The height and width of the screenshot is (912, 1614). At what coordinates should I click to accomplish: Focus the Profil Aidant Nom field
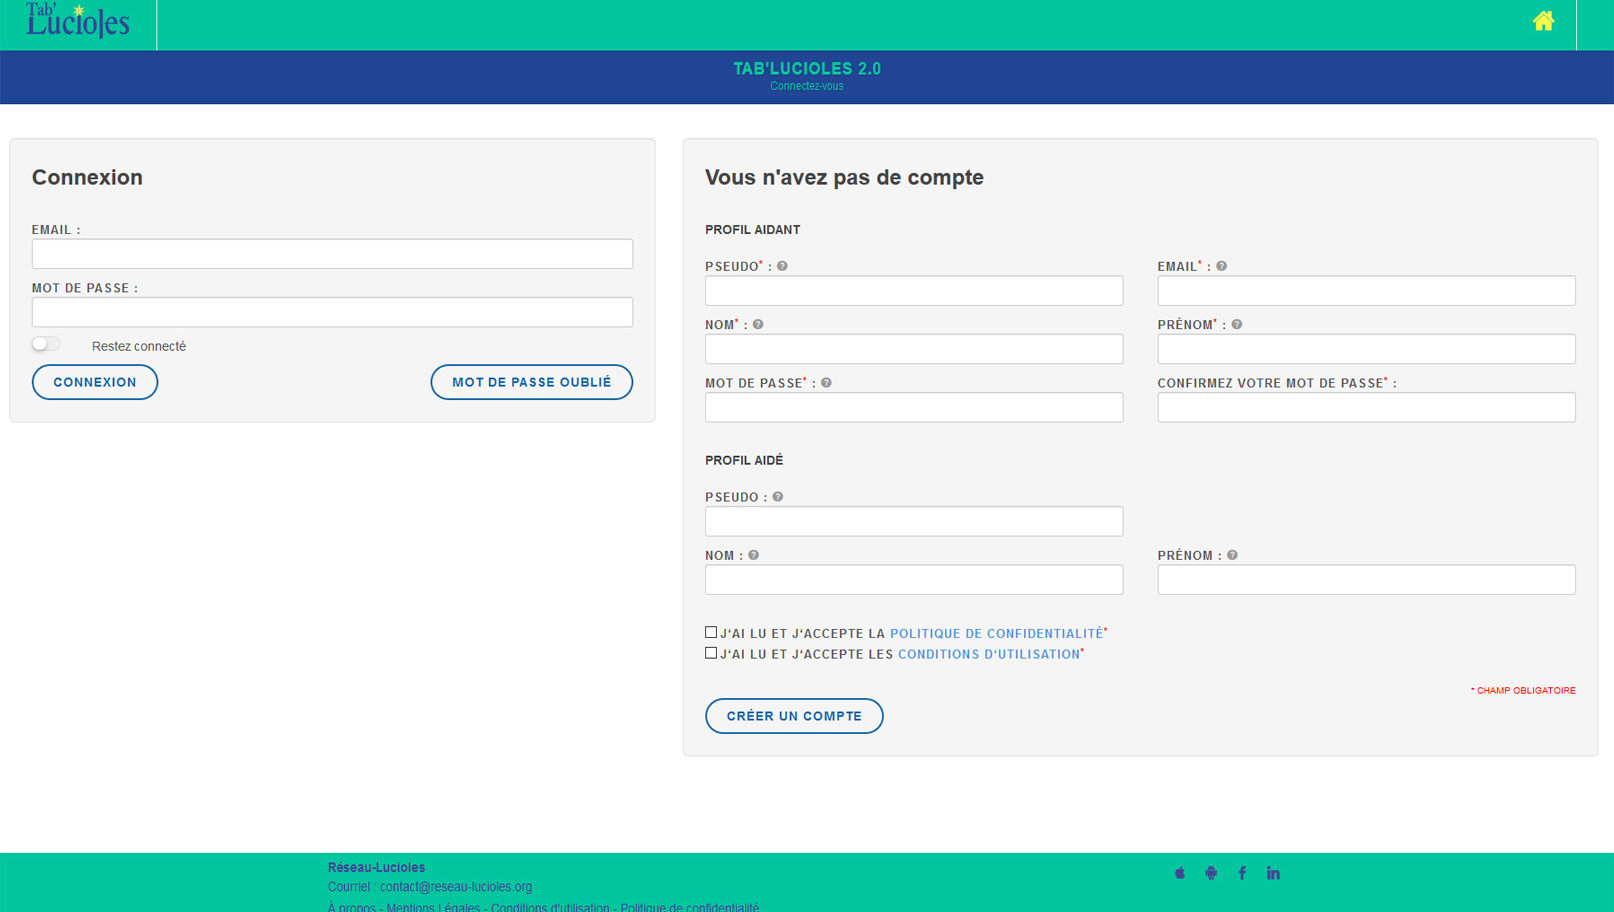pyautogui.click(x=914, y=349)
